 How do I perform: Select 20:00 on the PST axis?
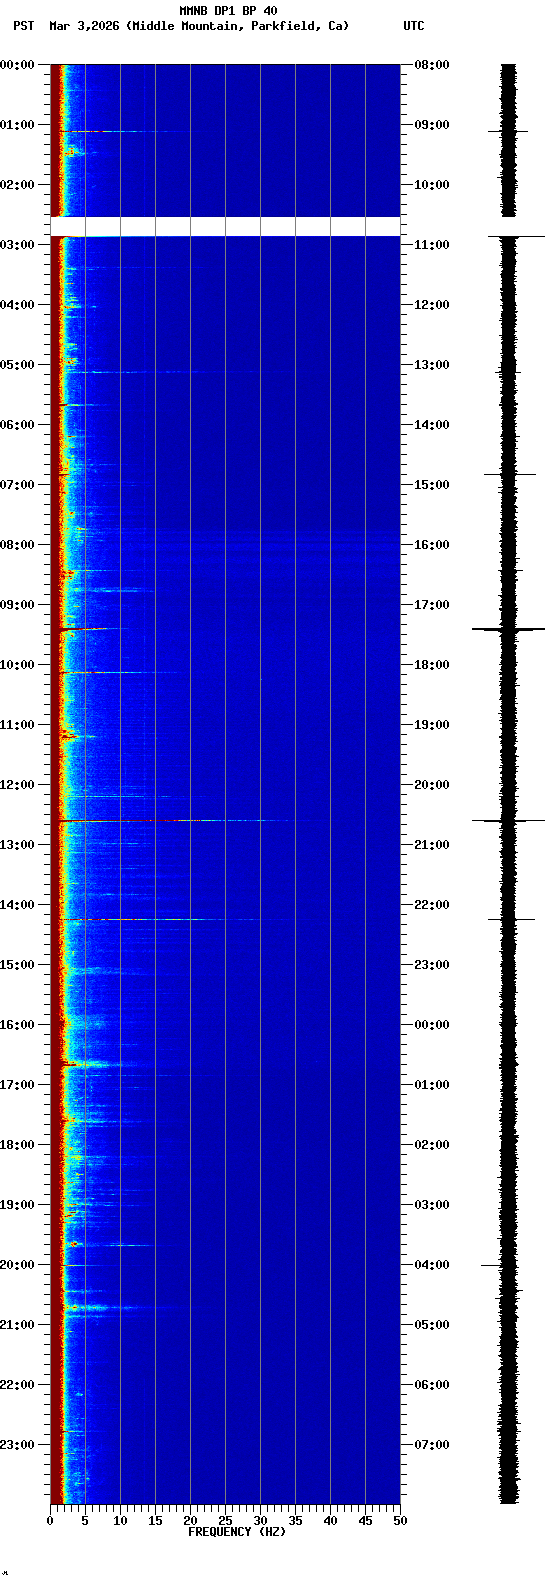tap(17, 1265)
